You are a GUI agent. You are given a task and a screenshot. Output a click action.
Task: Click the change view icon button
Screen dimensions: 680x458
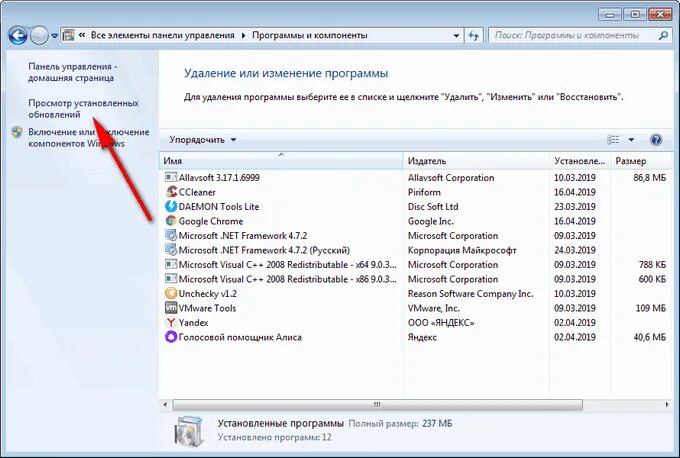(x=613, y=140)
